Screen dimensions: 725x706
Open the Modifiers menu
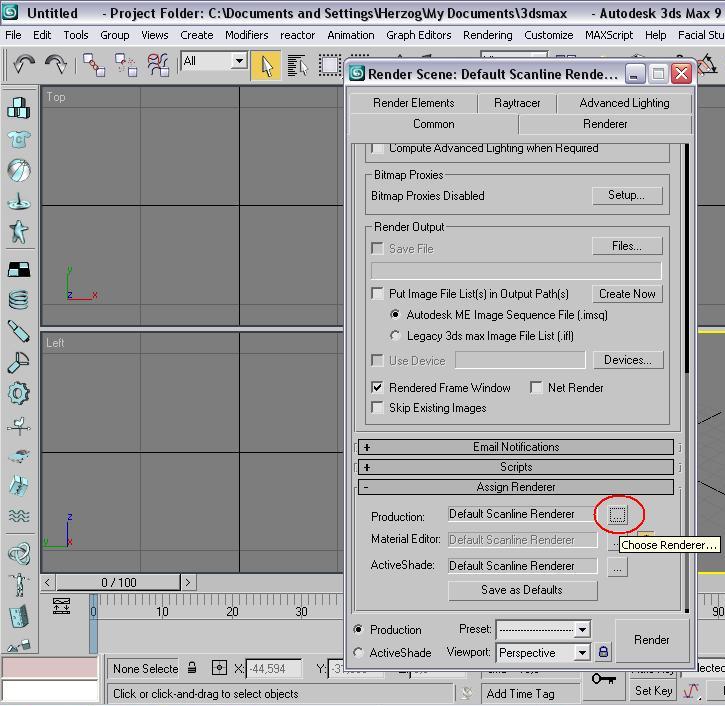(x=246, y=35)
